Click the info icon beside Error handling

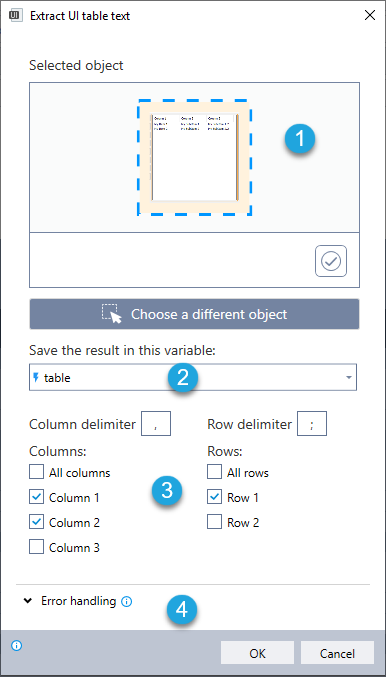click(127, 601)
